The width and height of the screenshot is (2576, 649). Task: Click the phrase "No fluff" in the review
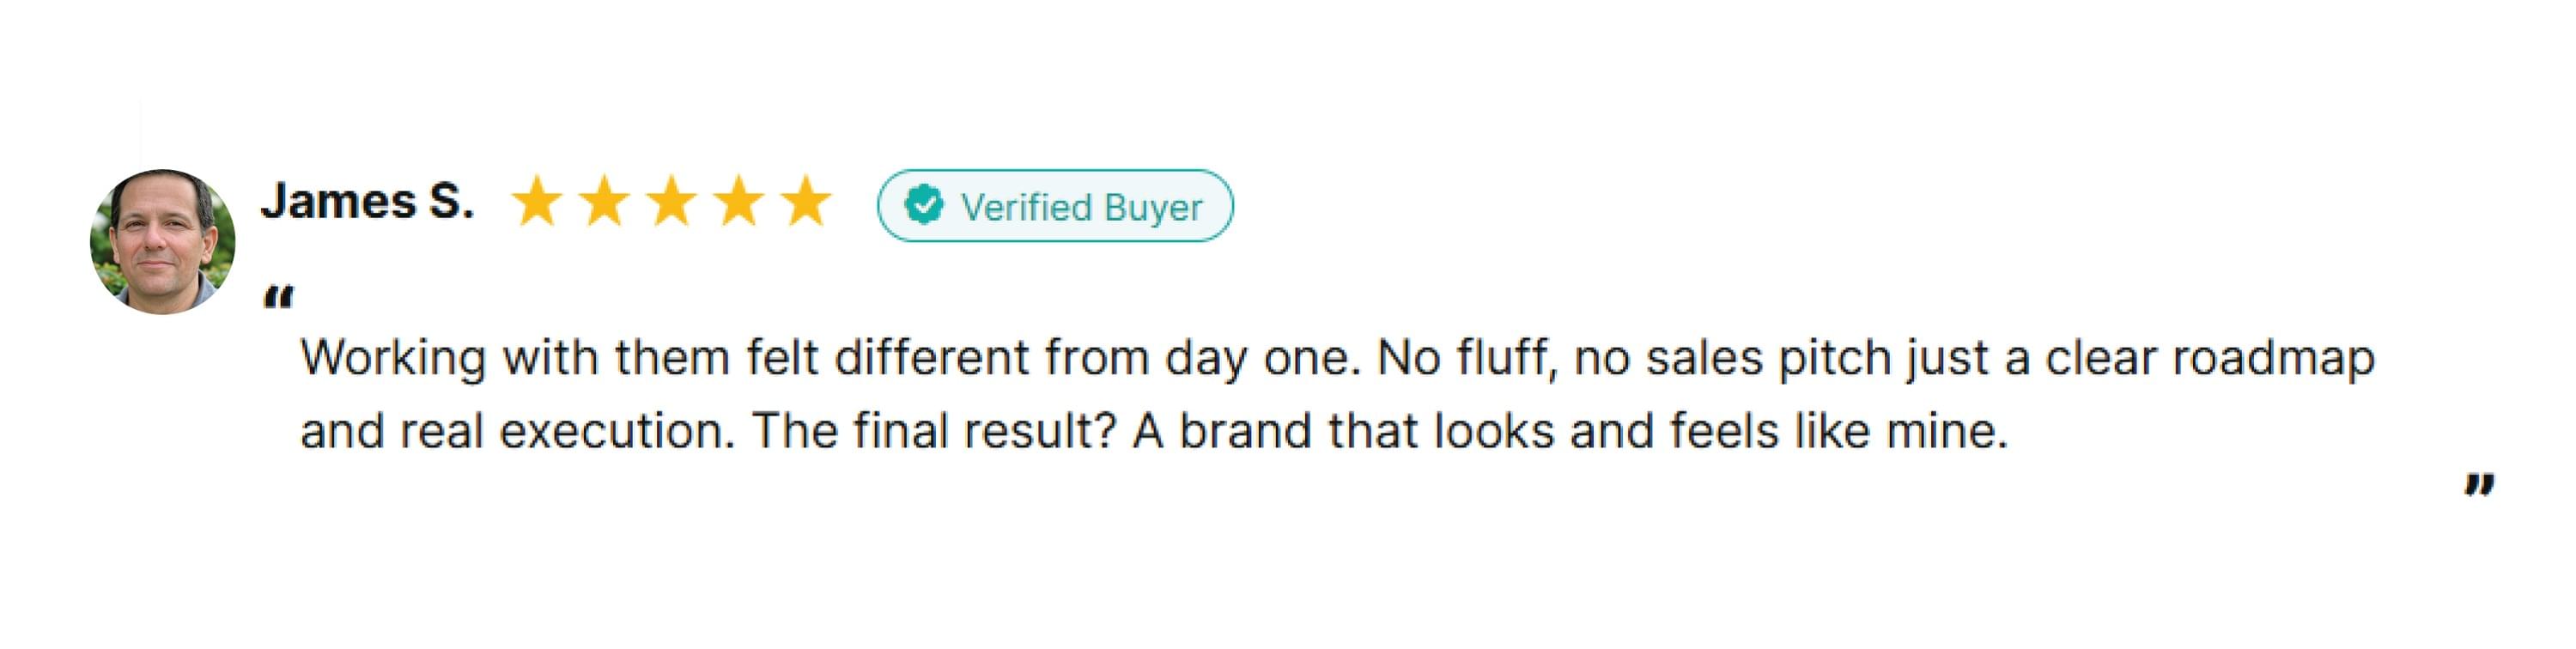pyautogui.click(x=1466, y=358)
